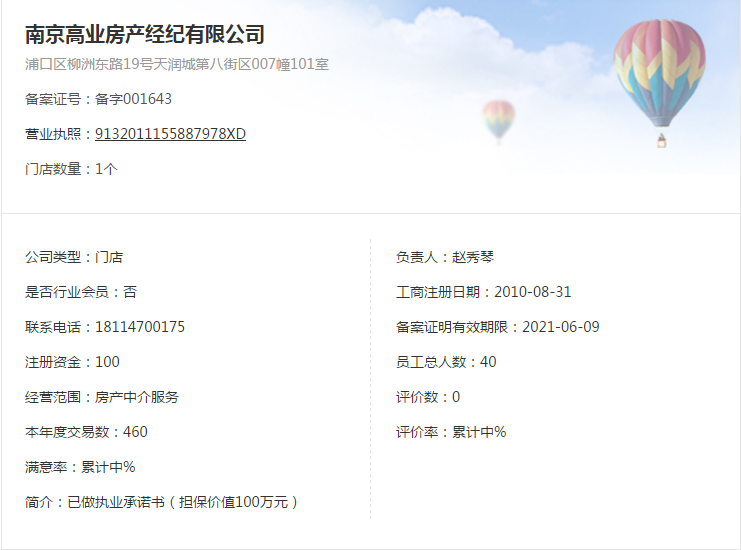Click the review count 评价数 field
741x550 pixels.
click(428, 397)
